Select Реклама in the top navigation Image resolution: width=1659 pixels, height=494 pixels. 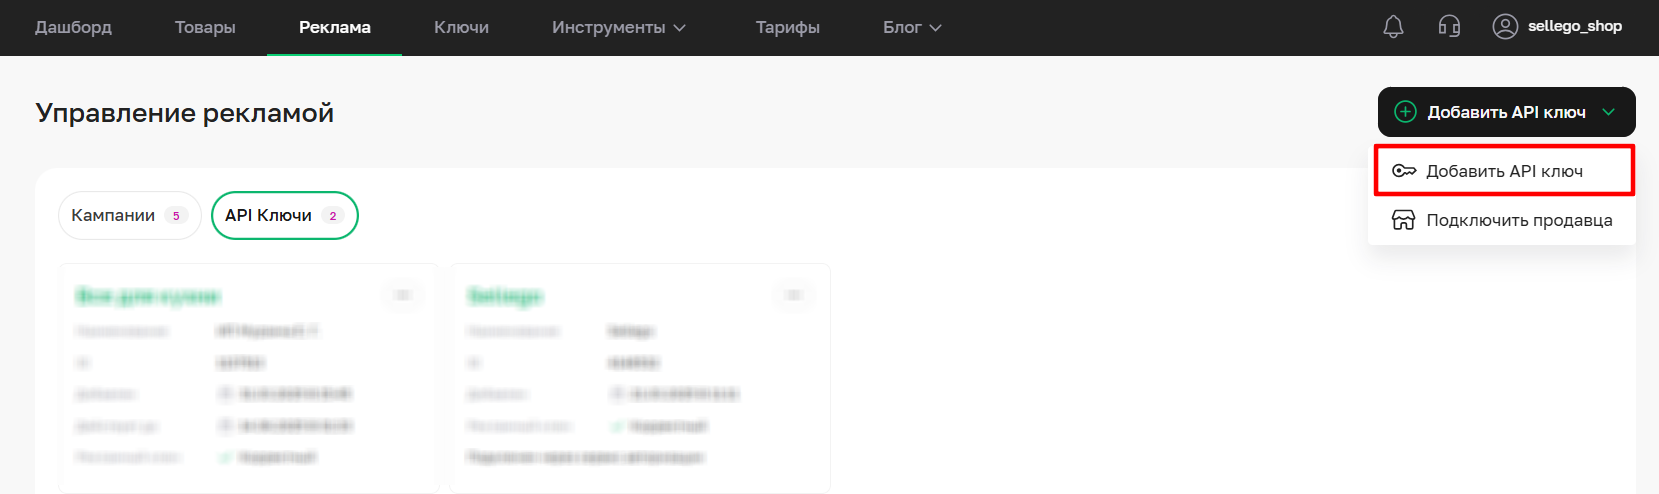334,28
